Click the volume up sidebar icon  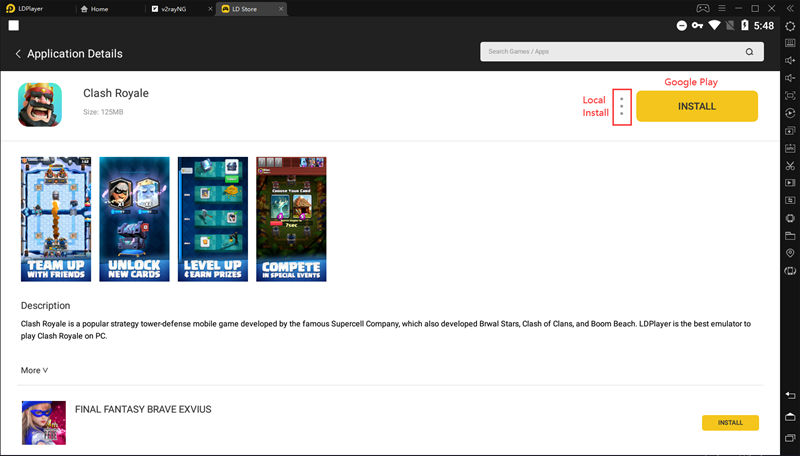(x=790, y=61)
